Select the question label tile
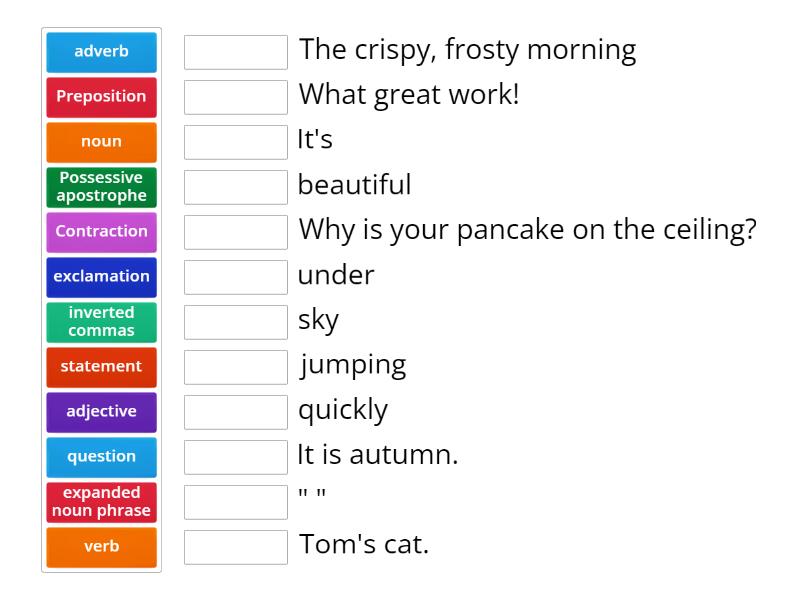 pos(101,457)
